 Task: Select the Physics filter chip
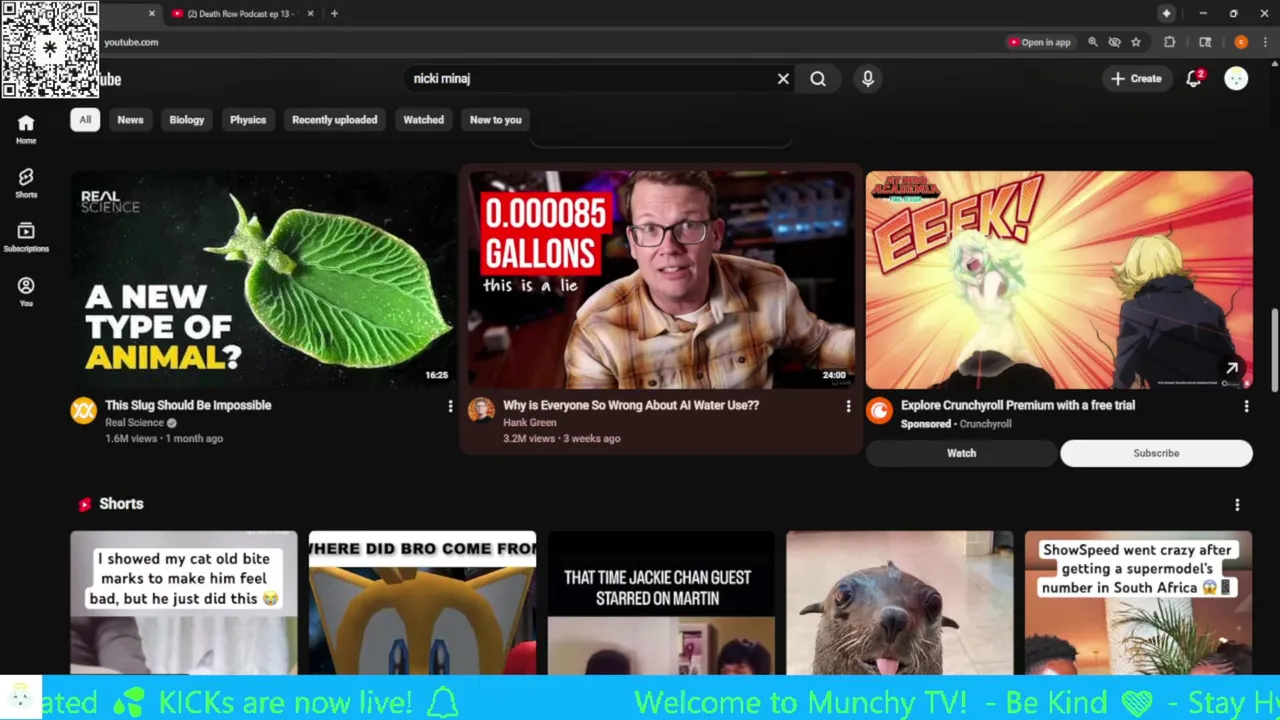[248, 120]
